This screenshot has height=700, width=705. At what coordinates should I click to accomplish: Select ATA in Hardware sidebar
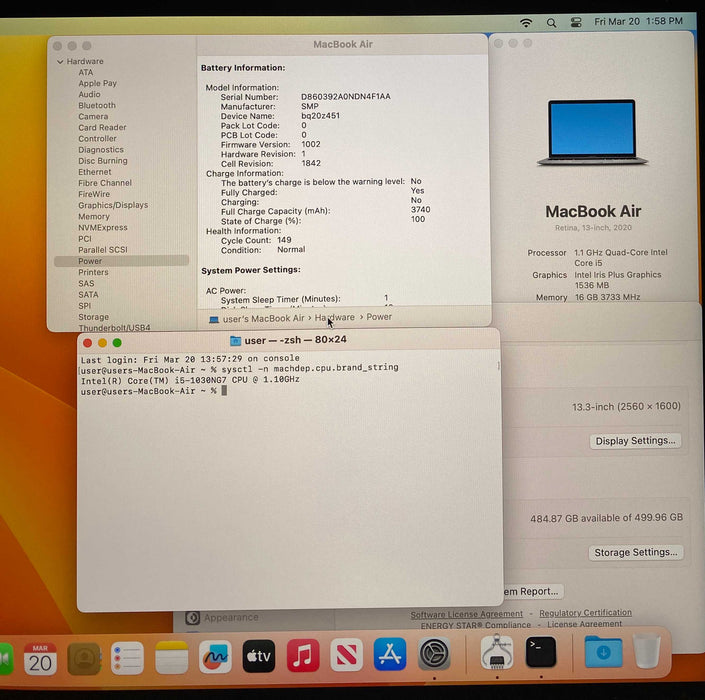click(85, 72)
